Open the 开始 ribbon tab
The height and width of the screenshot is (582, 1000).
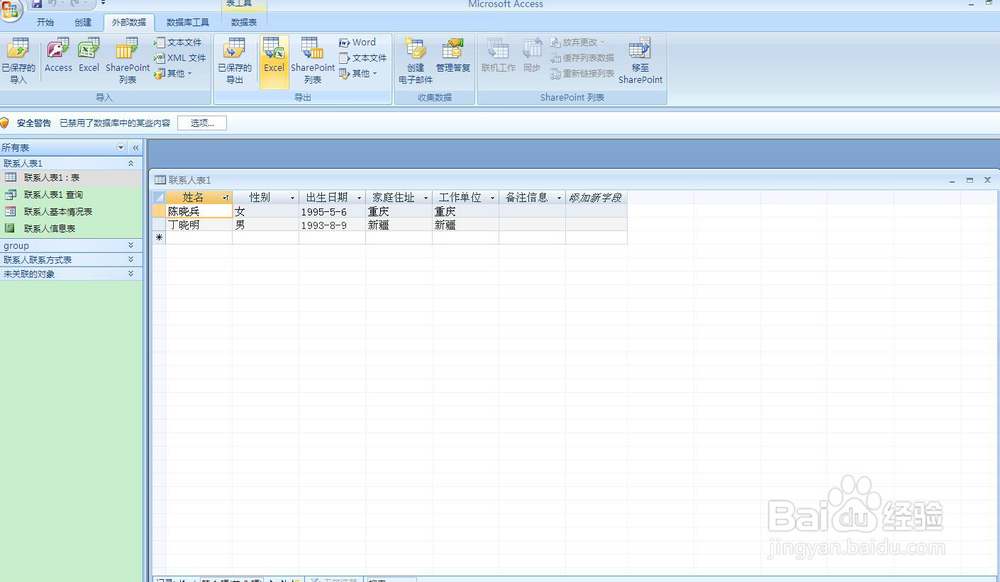pyautogui.click(x=44, y=22)
